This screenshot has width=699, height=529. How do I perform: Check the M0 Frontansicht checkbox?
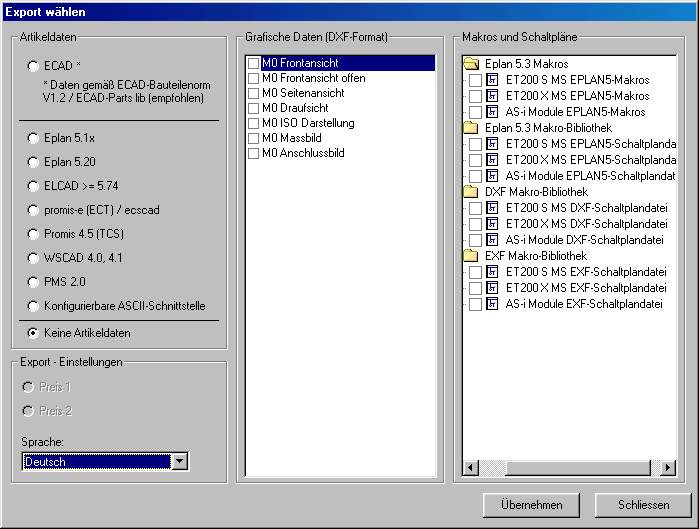tap(253, 63)
